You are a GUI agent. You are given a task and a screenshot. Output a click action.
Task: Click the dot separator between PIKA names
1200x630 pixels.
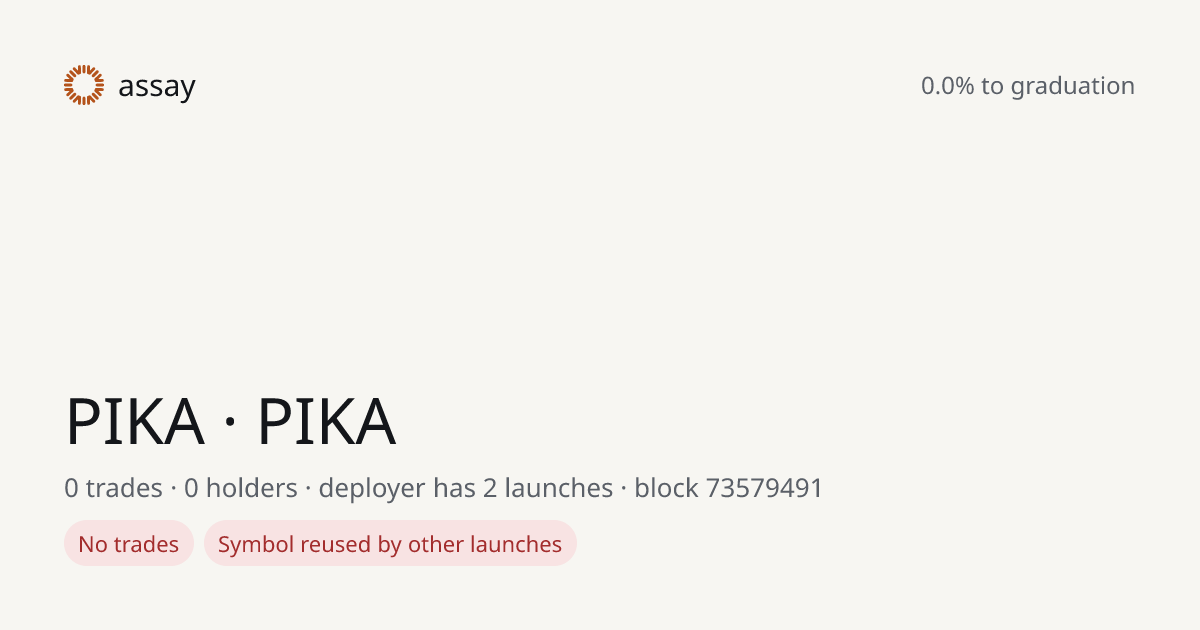(231, 424)
